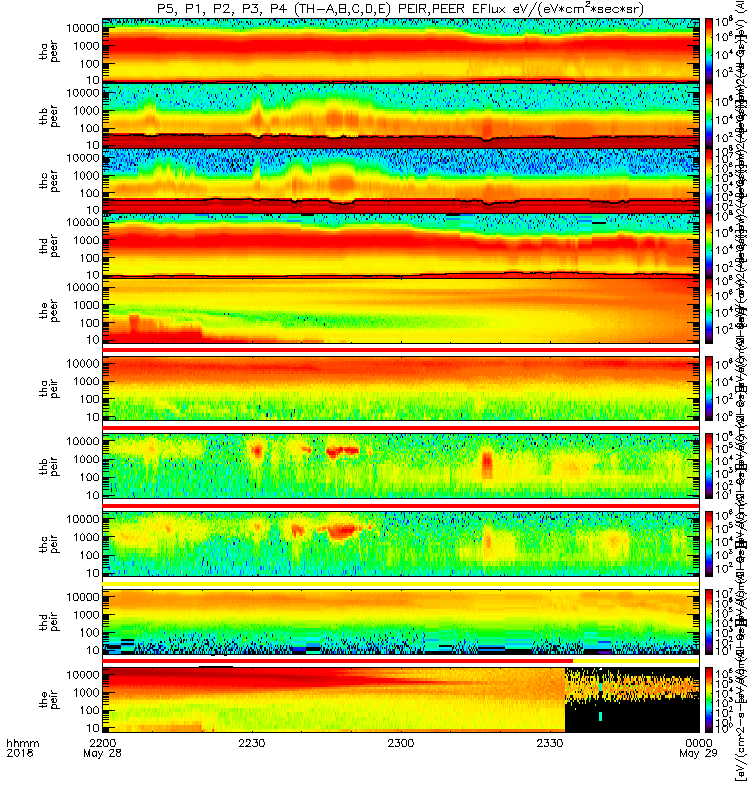
Task: Click the 2330 time axis label
Action: tap(549, 743)
